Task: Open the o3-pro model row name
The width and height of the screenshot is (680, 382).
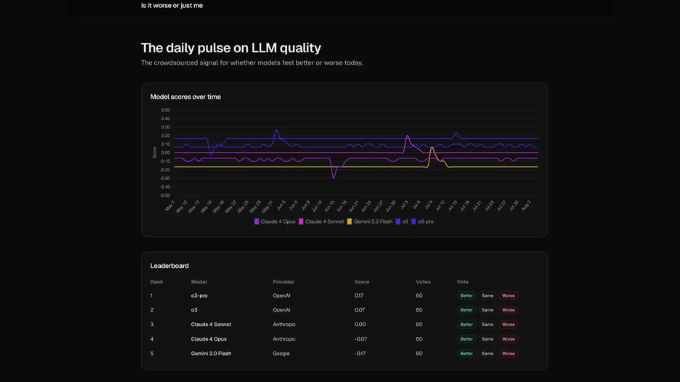Action: click(x=199, y=296)
